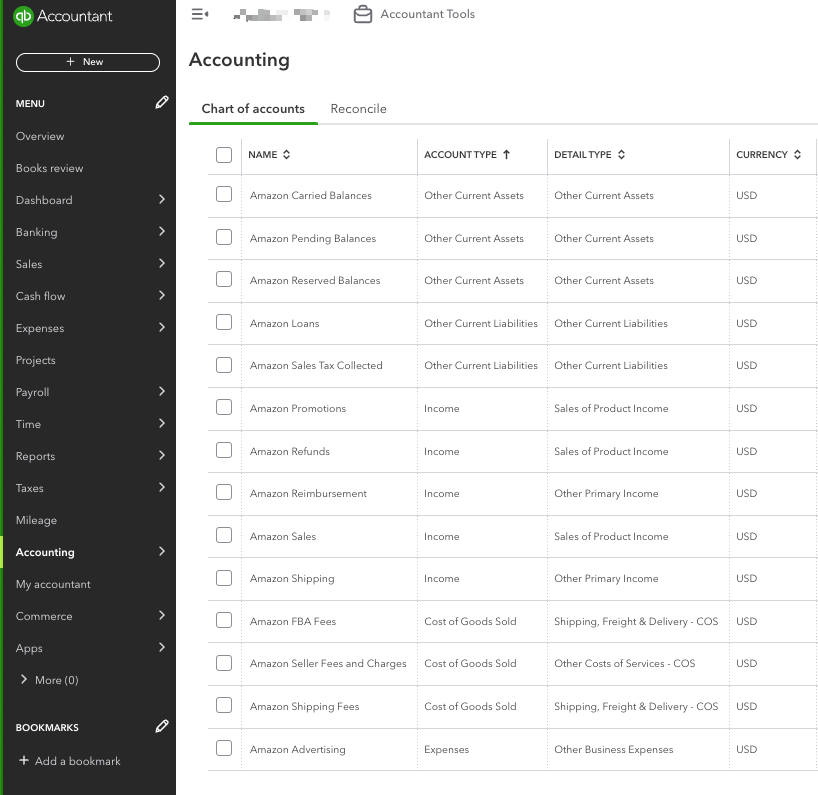Collapse the sidebar with the hamburger icon

pyautogui.click(x=200, y=14)
